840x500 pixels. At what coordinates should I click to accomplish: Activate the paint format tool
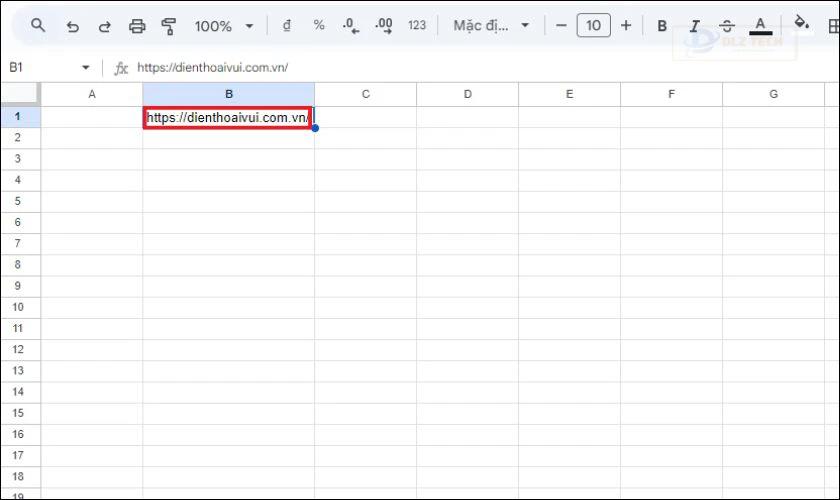(169, 26)
